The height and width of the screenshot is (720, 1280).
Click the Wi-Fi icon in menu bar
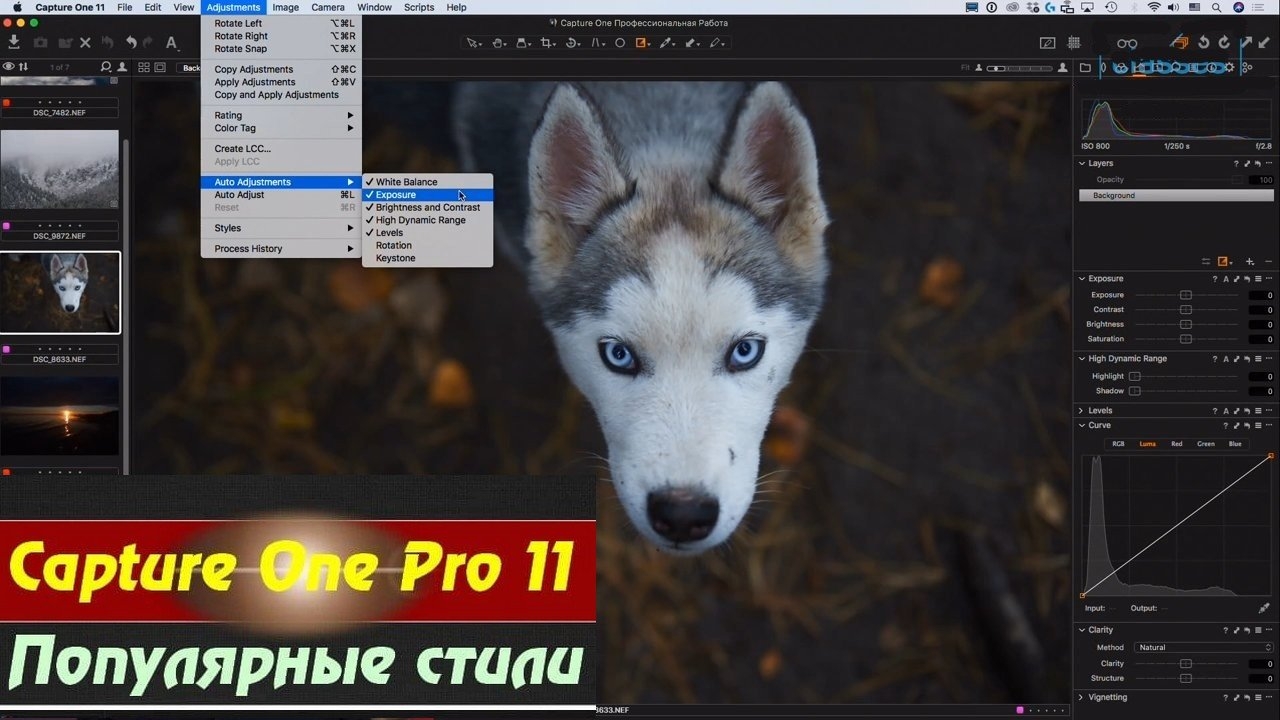1154,7
